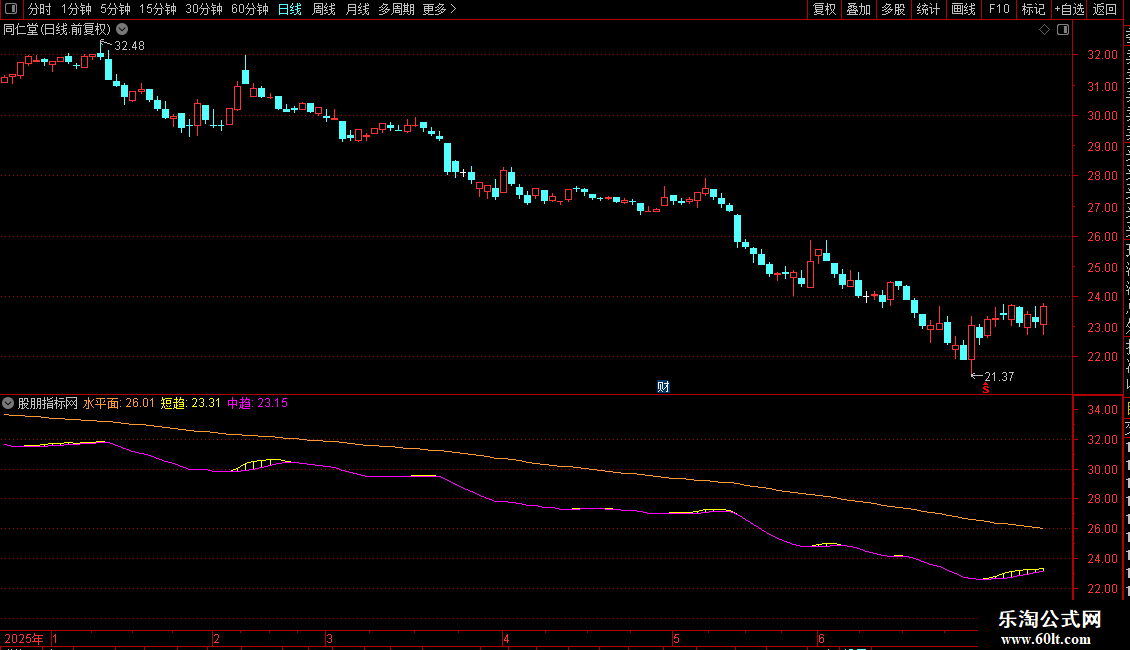Click the 股朋指标网 indicator name
Screen dimensions: 1130x650
[x=48, y=404]
